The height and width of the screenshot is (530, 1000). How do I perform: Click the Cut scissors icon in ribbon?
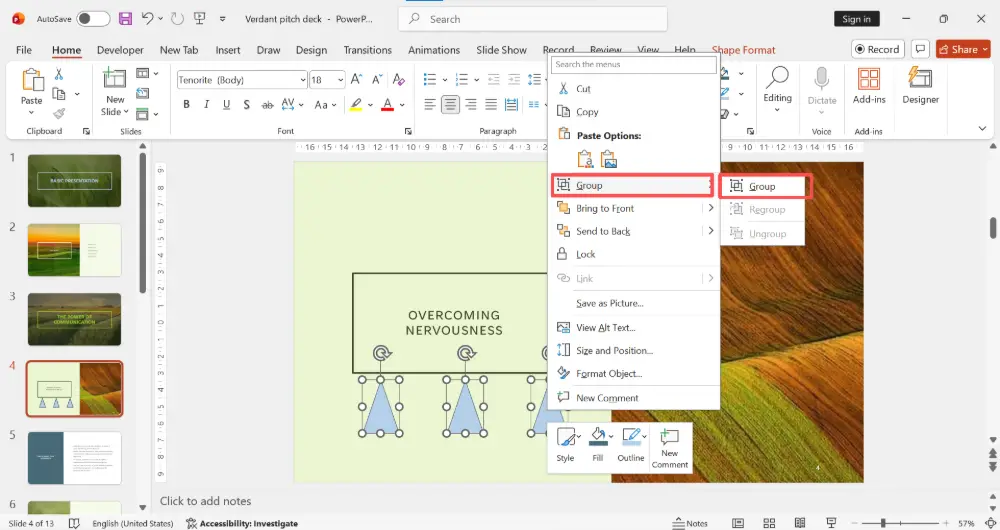(x=59, y=75)
